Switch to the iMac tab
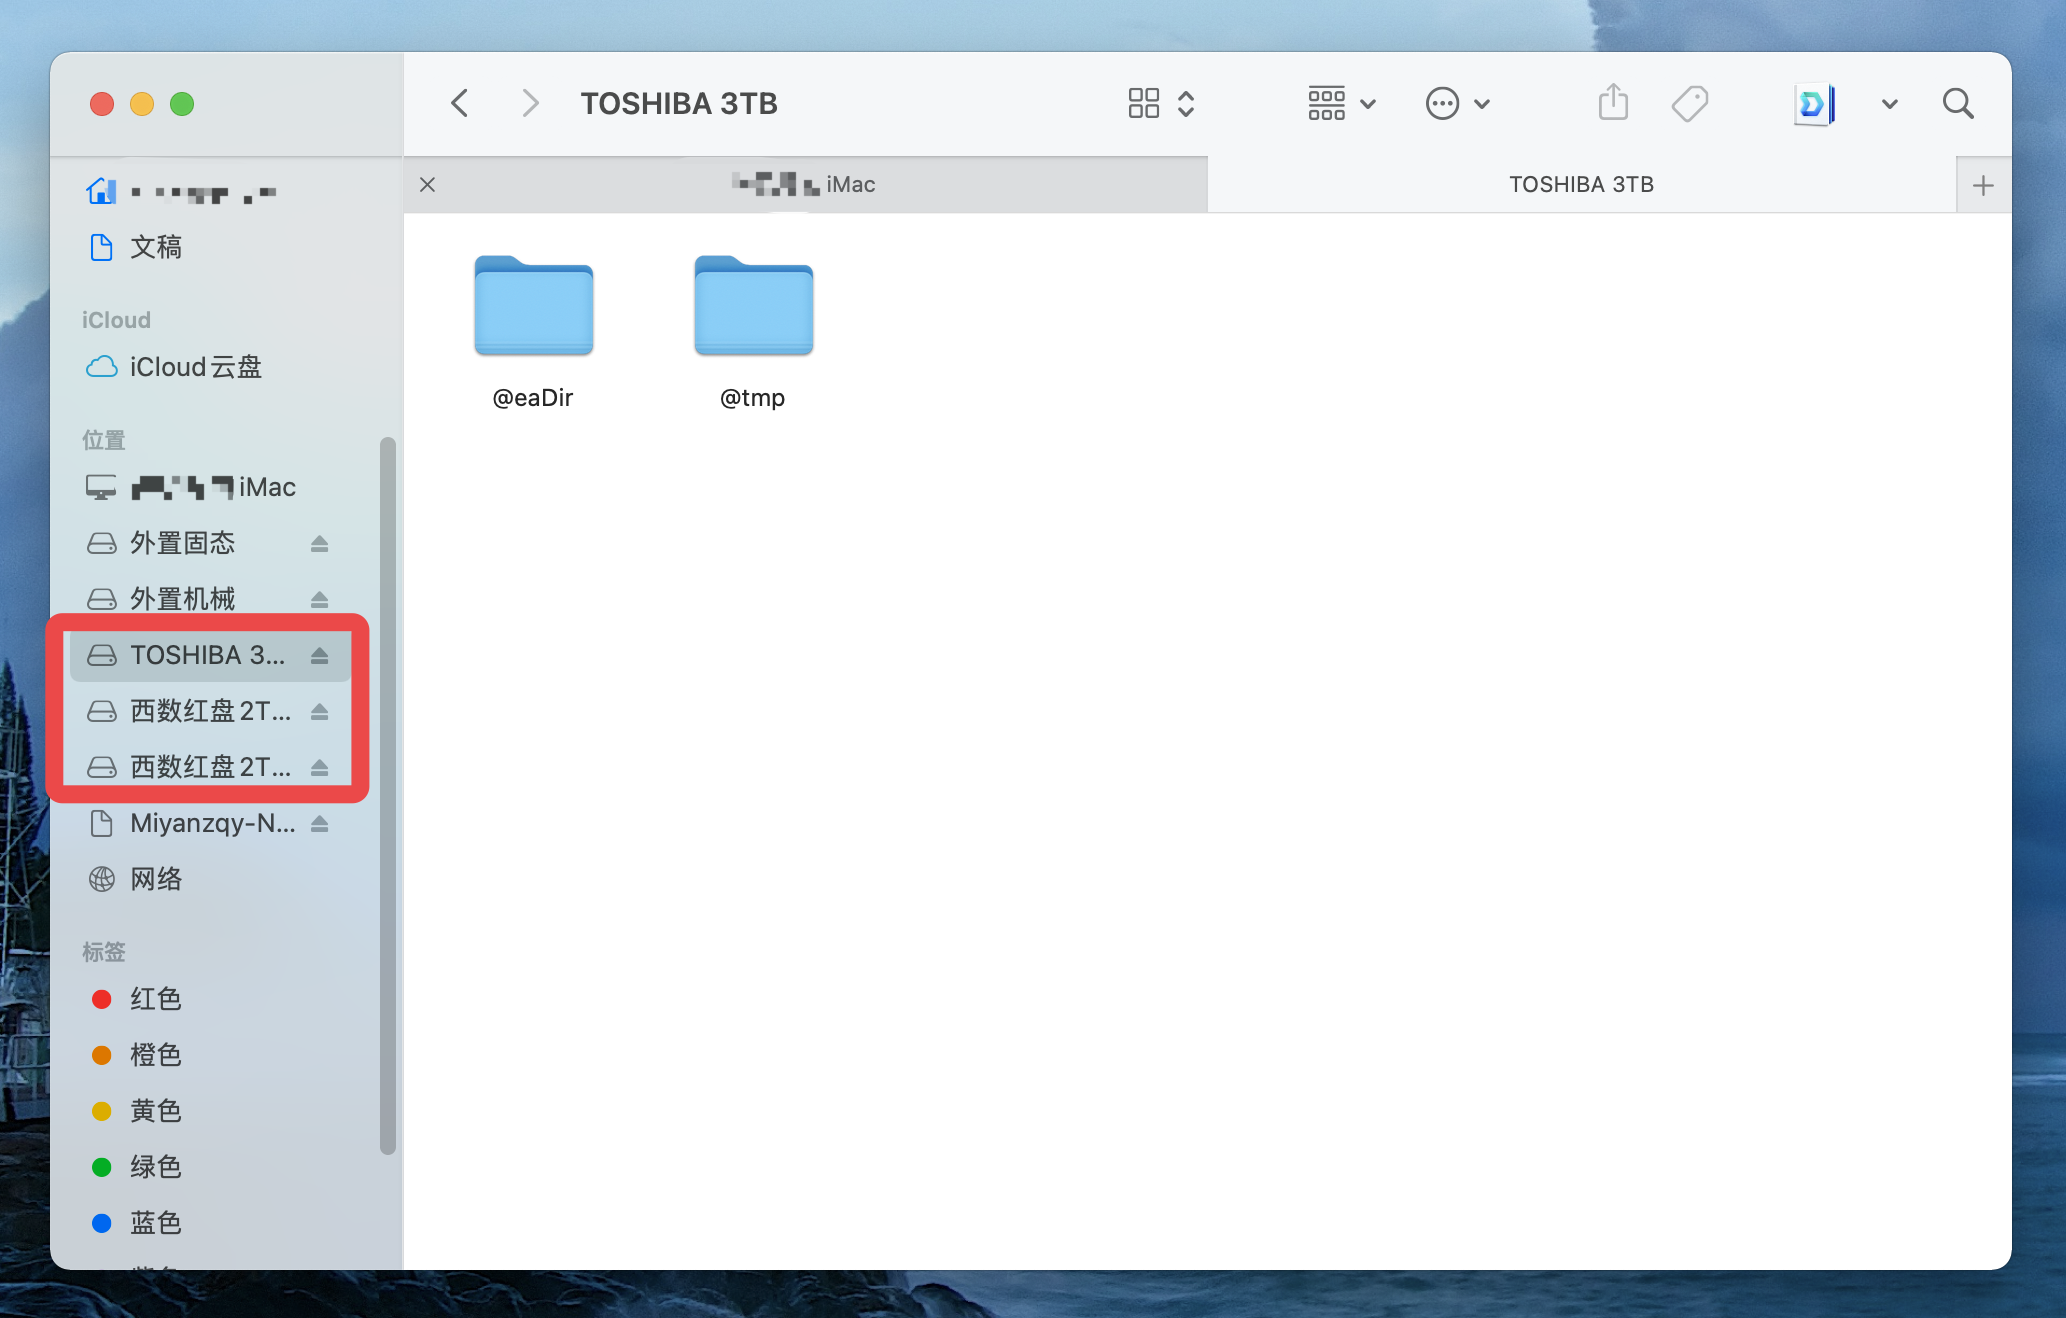Viewport: 2066px width, 1318px height. click(806, 184)
